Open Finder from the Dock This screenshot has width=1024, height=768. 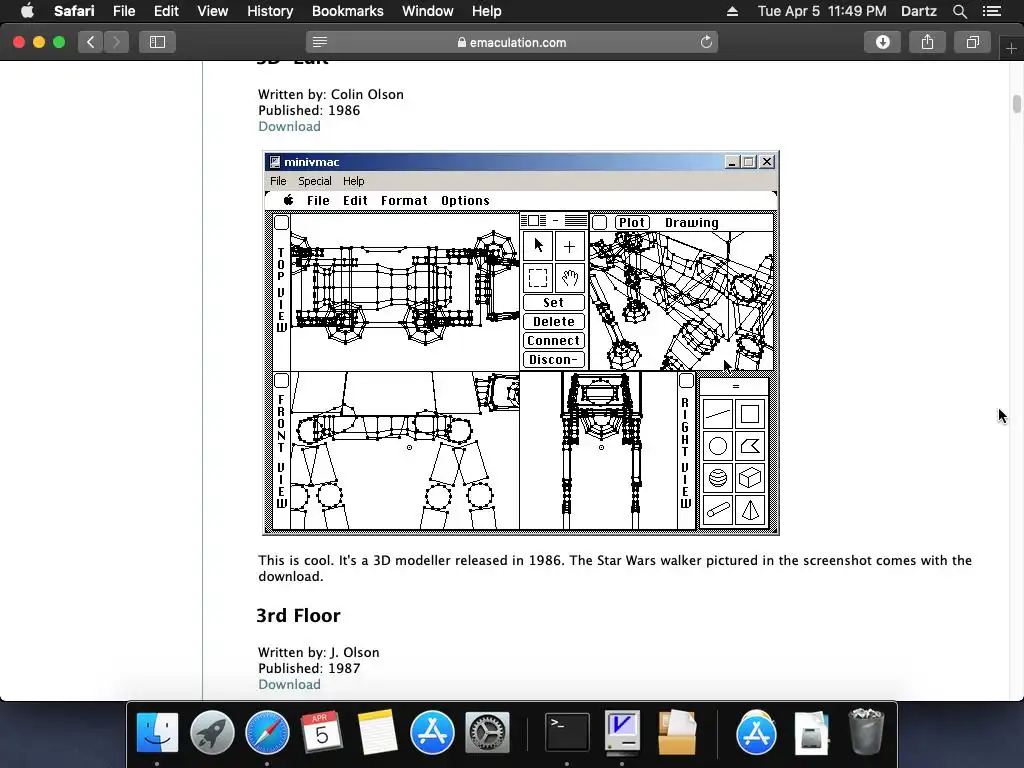157,731
